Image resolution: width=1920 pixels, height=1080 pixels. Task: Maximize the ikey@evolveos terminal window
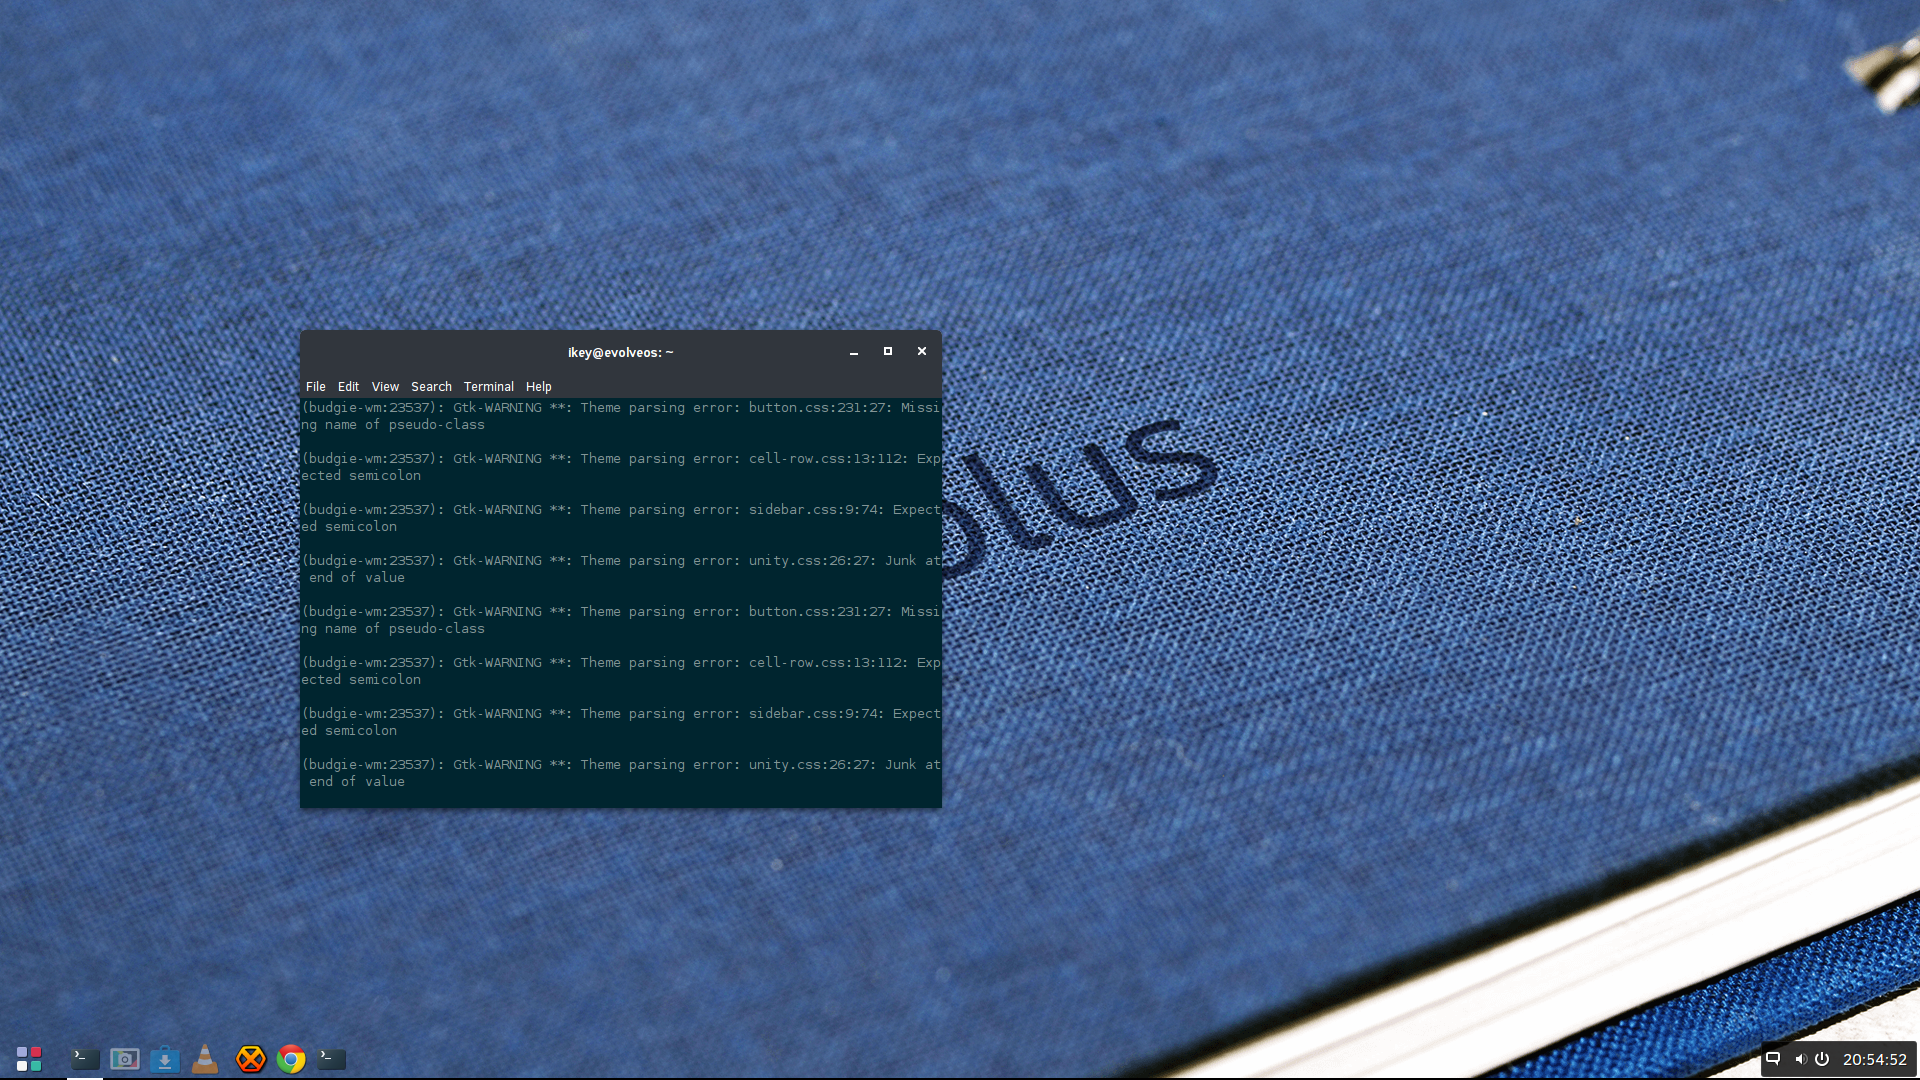(888, 351)
